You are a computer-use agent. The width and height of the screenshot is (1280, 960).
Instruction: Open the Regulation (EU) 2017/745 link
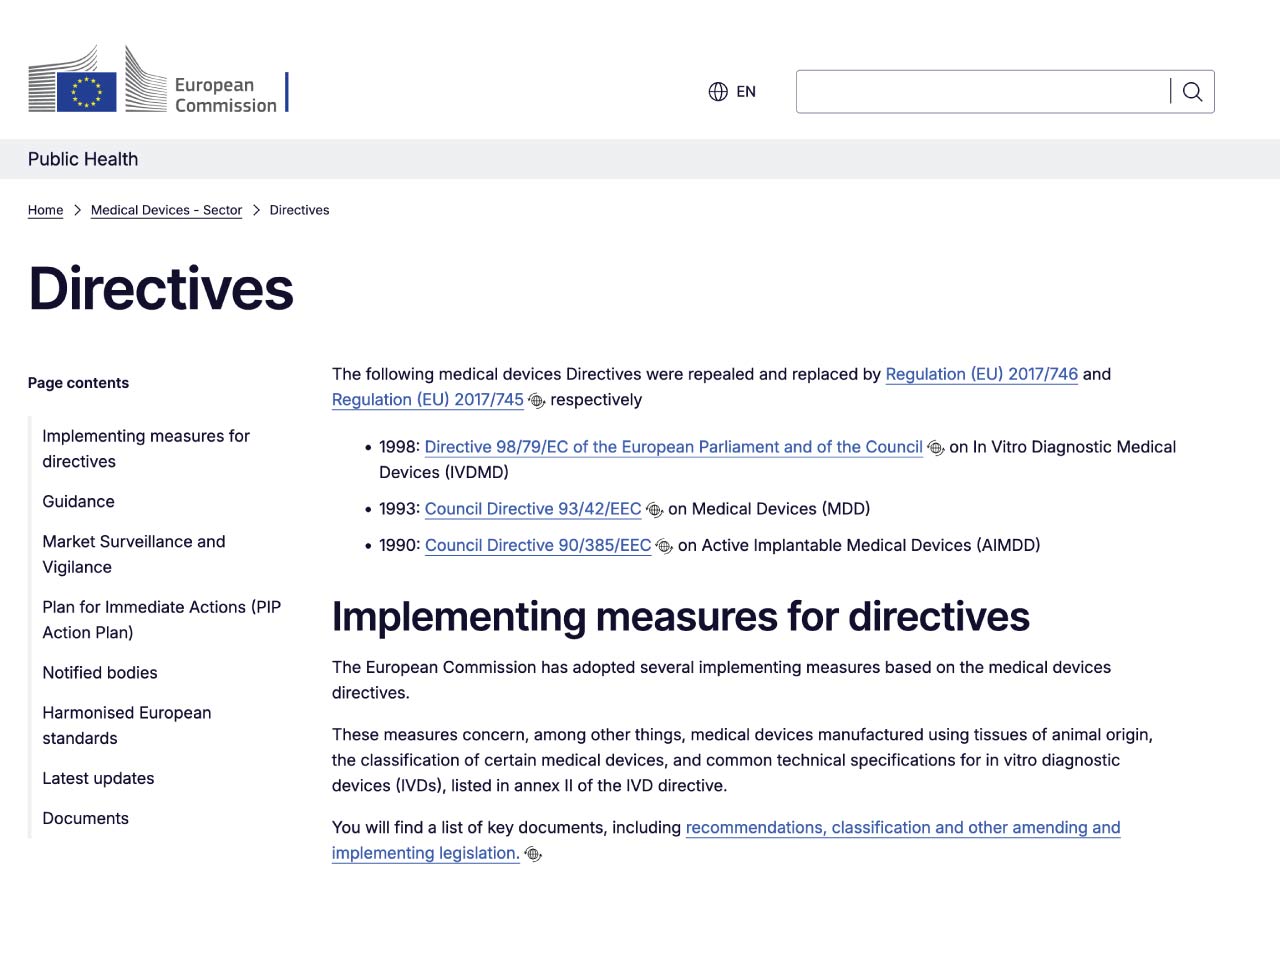coord(428,400)
